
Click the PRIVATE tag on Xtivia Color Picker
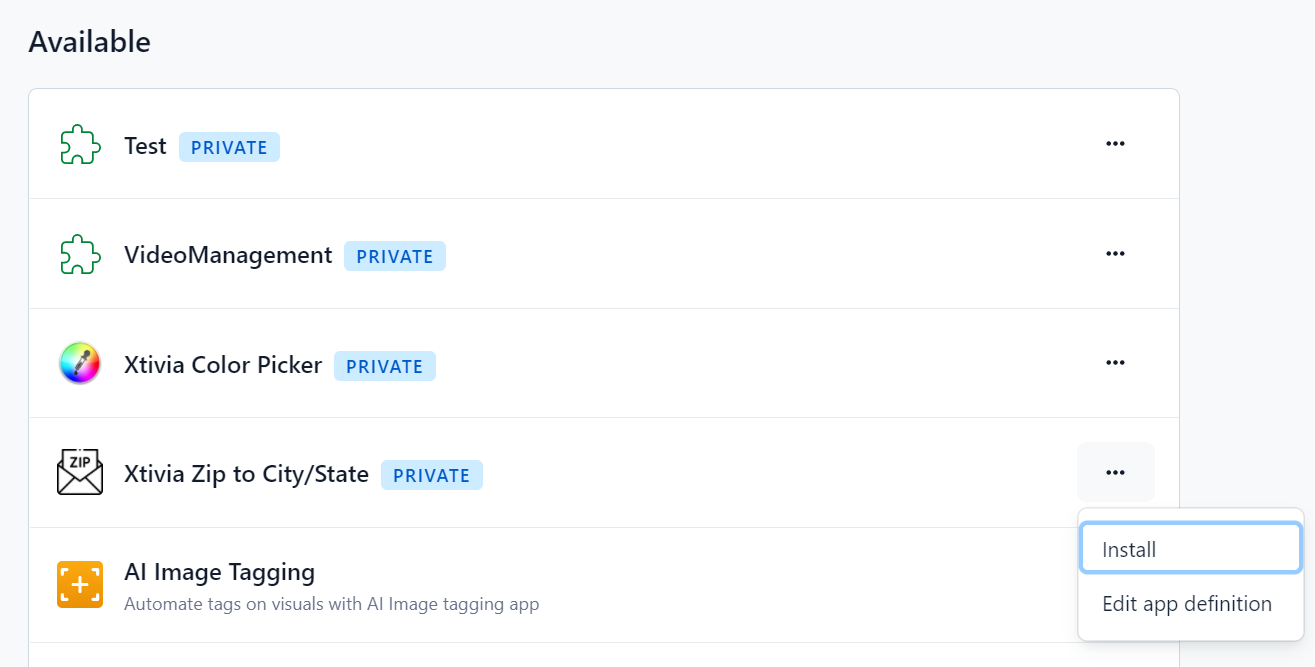pos(384,367)
